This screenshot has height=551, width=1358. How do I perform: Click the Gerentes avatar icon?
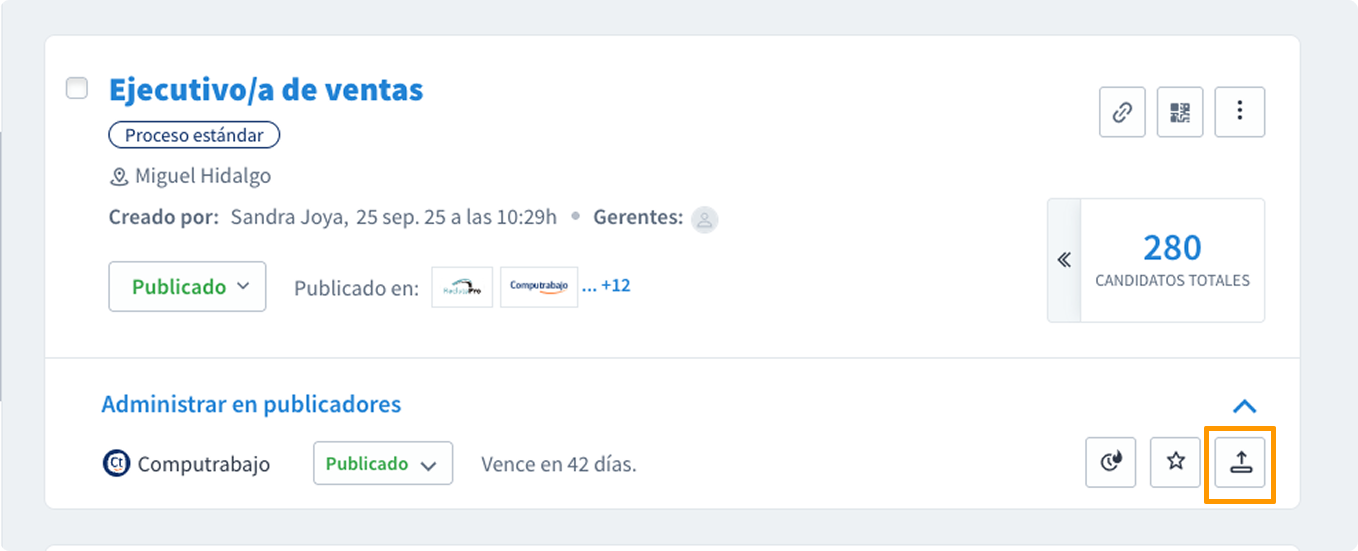(x=705, y=218)
